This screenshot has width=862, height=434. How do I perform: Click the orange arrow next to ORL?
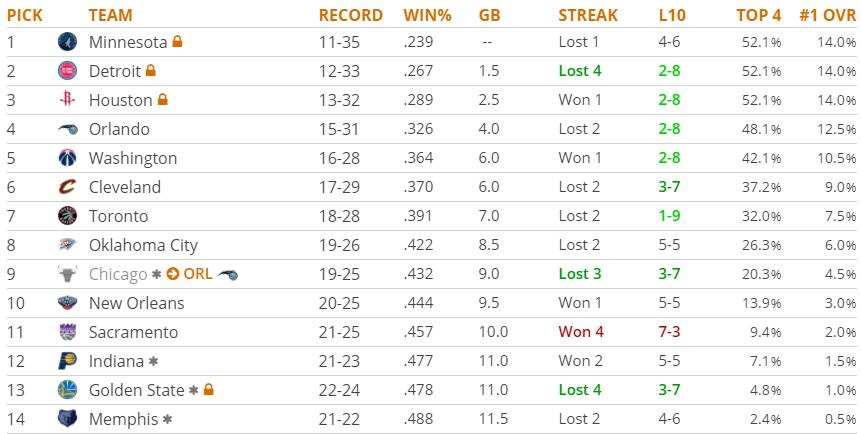click(x=173, y=274)
